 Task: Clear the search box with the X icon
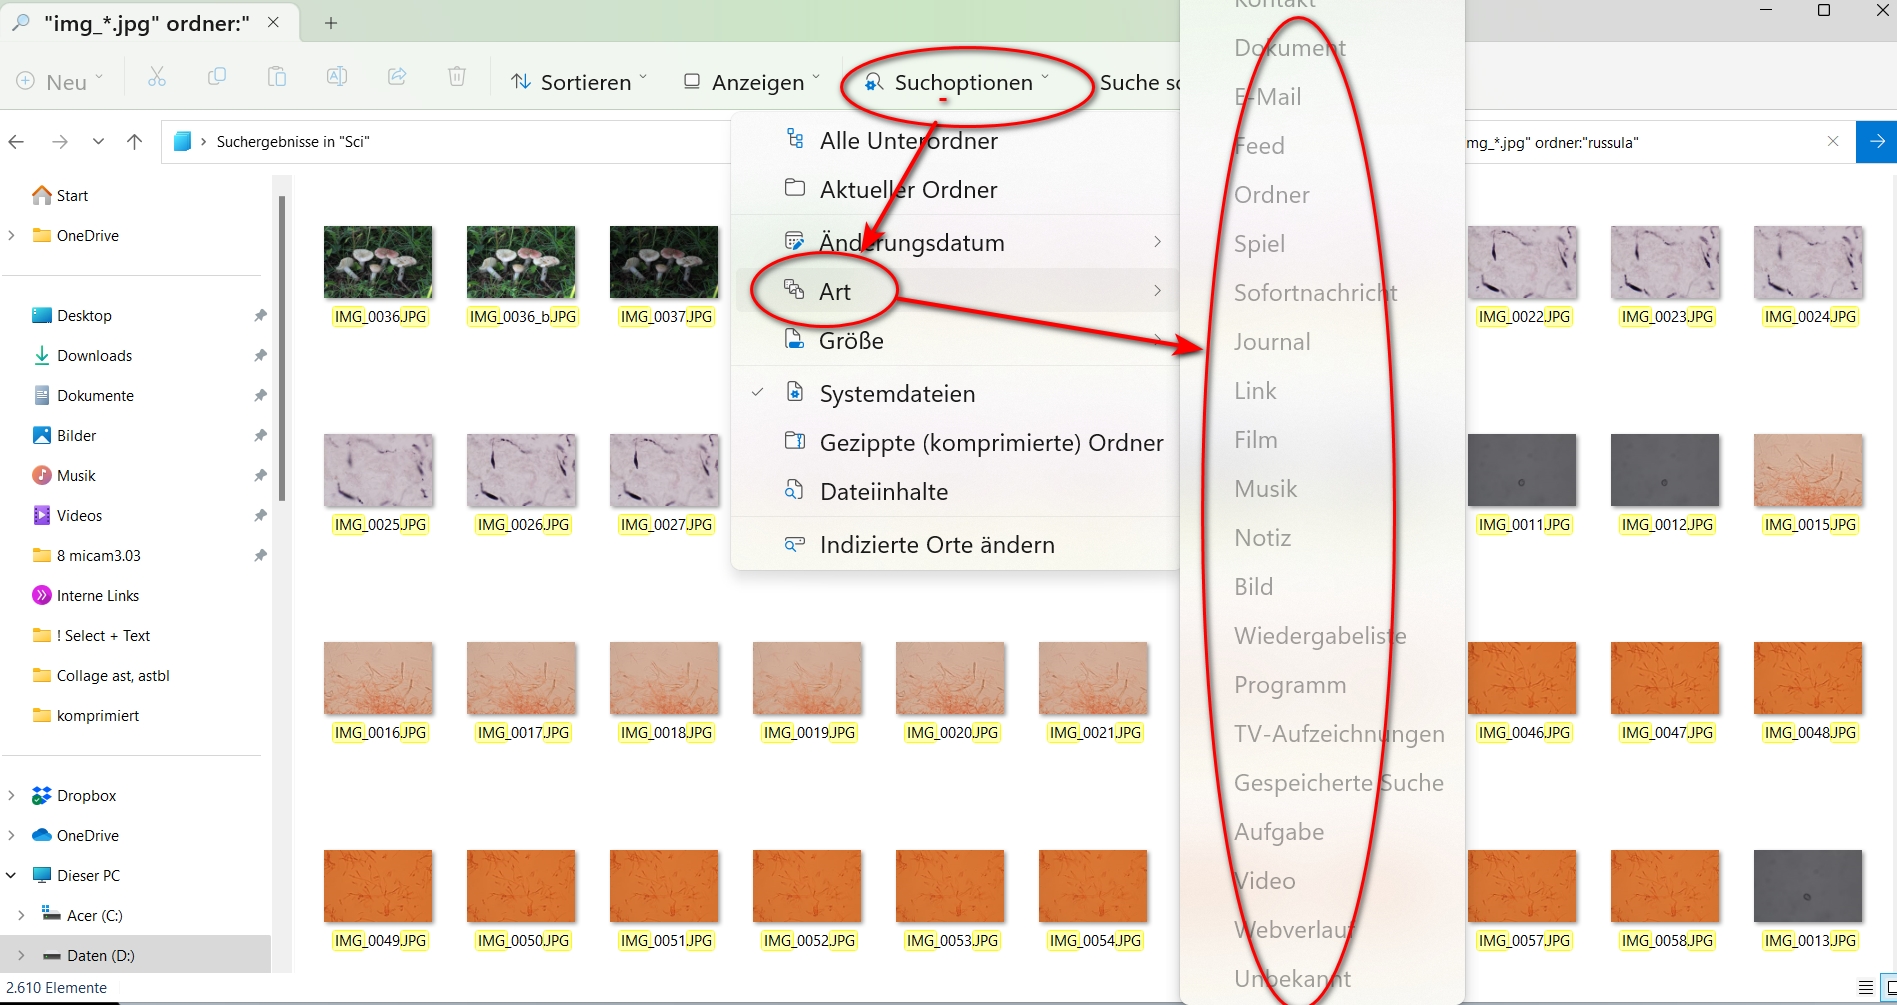1833,142
